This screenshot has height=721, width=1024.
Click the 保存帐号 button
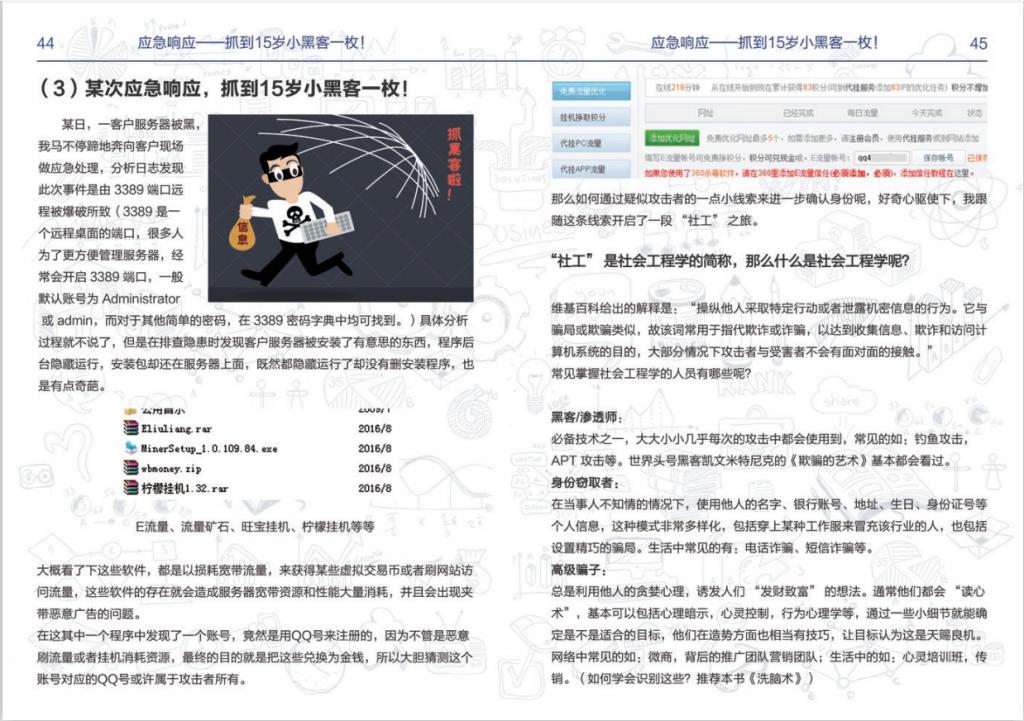(x=938, y=157)
